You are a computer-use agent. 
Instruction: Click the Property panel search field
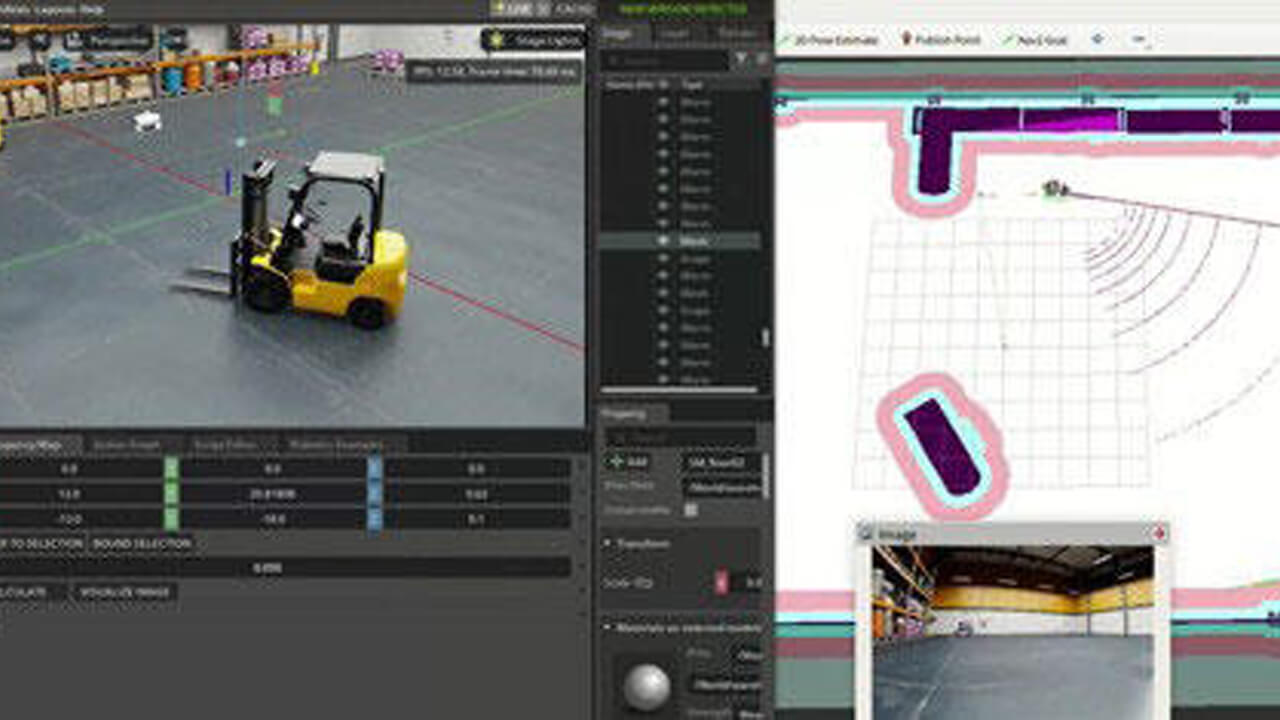coord(680,437)
